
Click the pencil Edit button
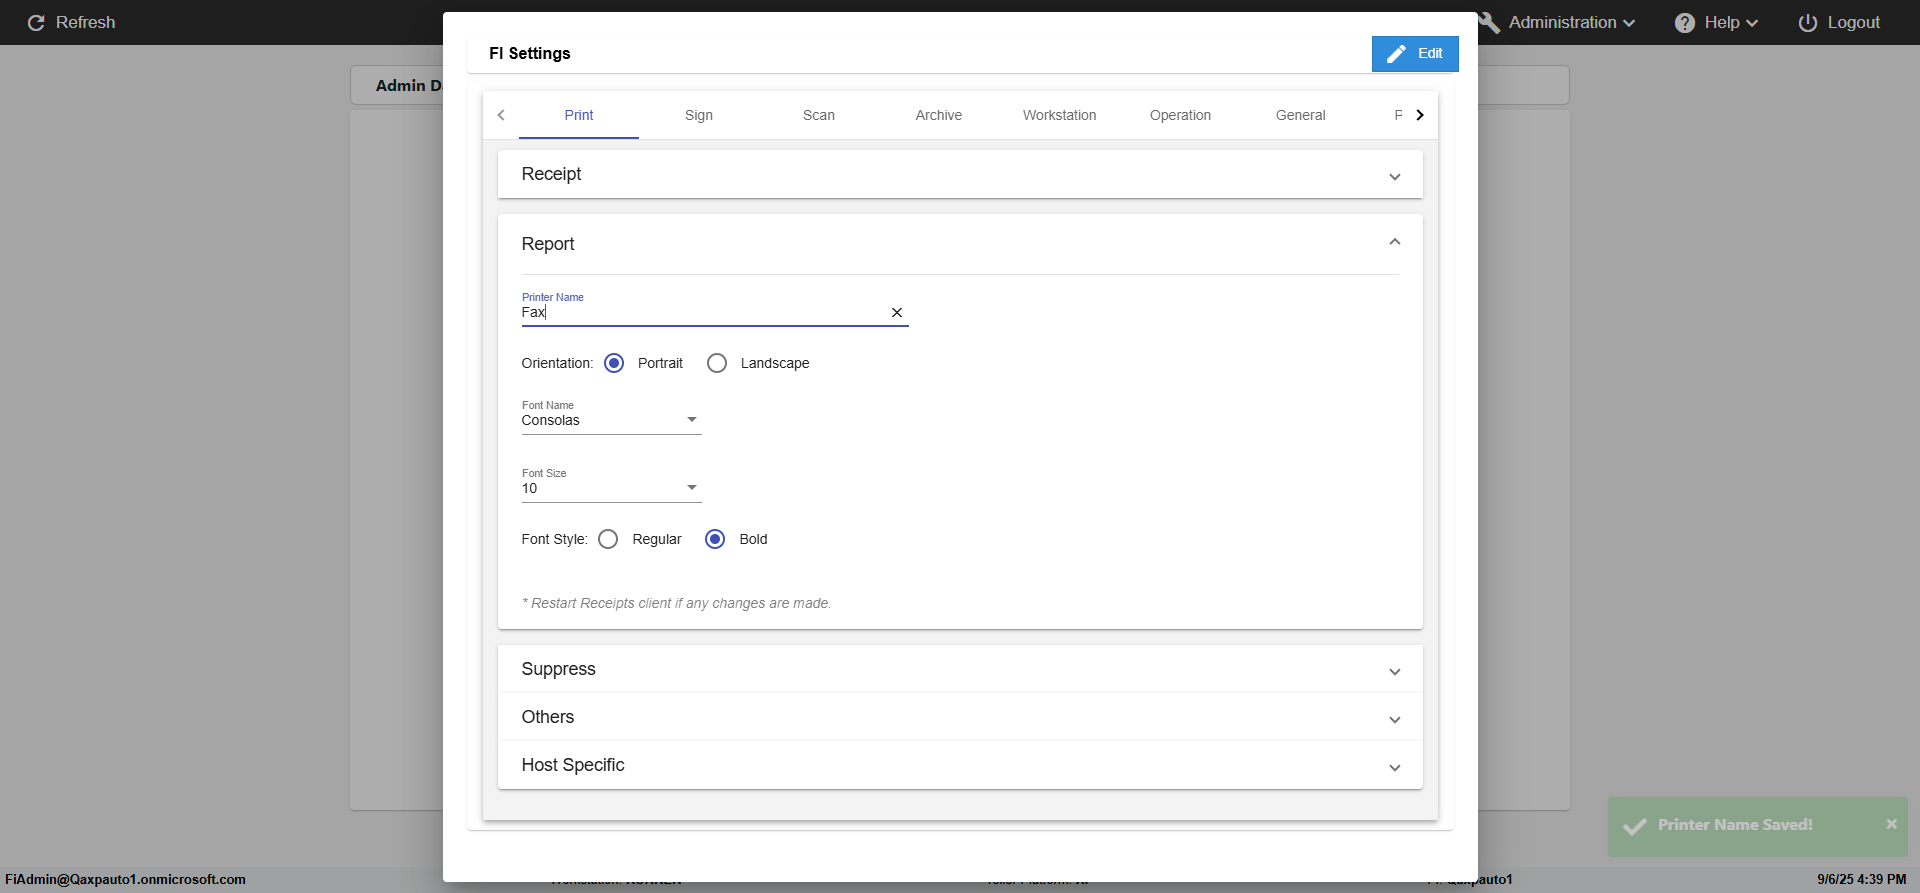[1414, 54]
